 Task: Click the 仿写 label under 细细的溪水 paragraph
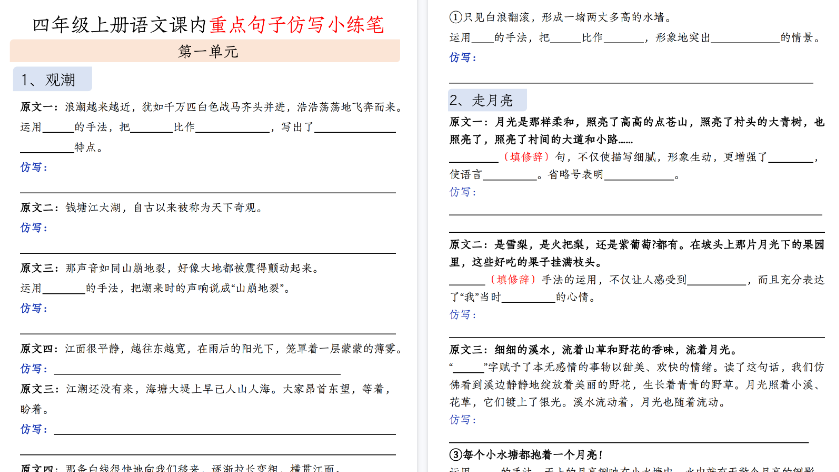(463, 420)
